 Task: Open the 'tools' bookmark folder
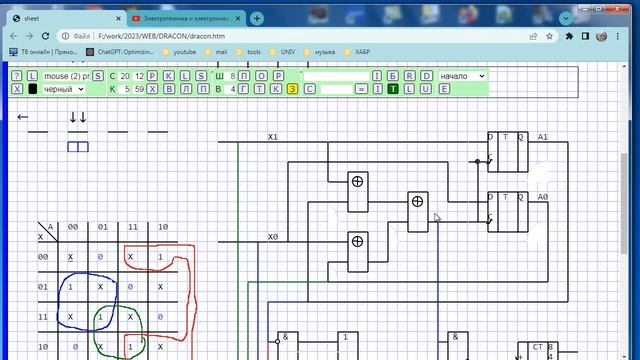click(x=248, y=52)
